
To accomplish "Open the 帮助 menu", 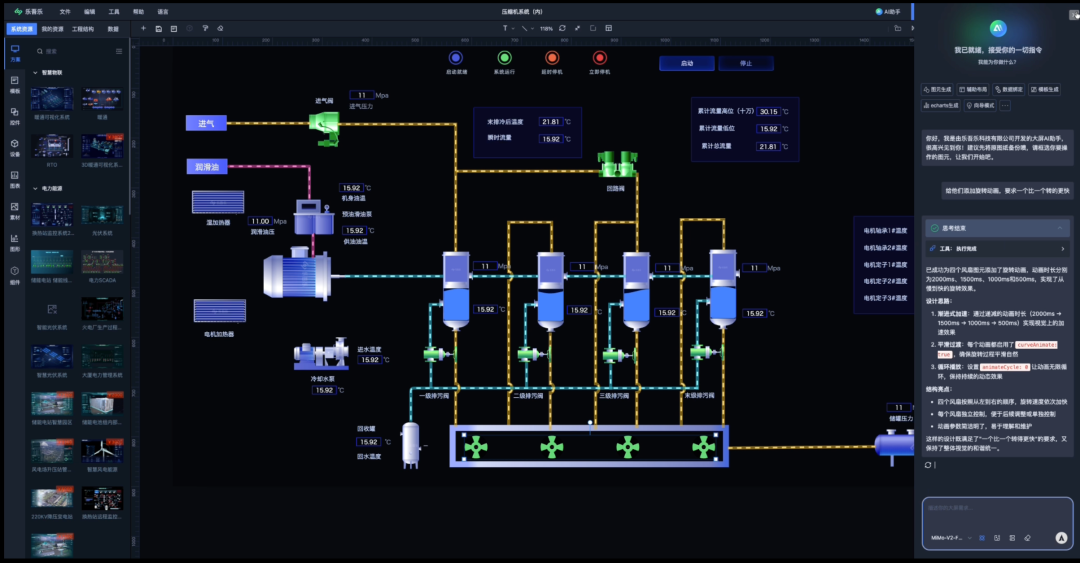I will point(138,12).
